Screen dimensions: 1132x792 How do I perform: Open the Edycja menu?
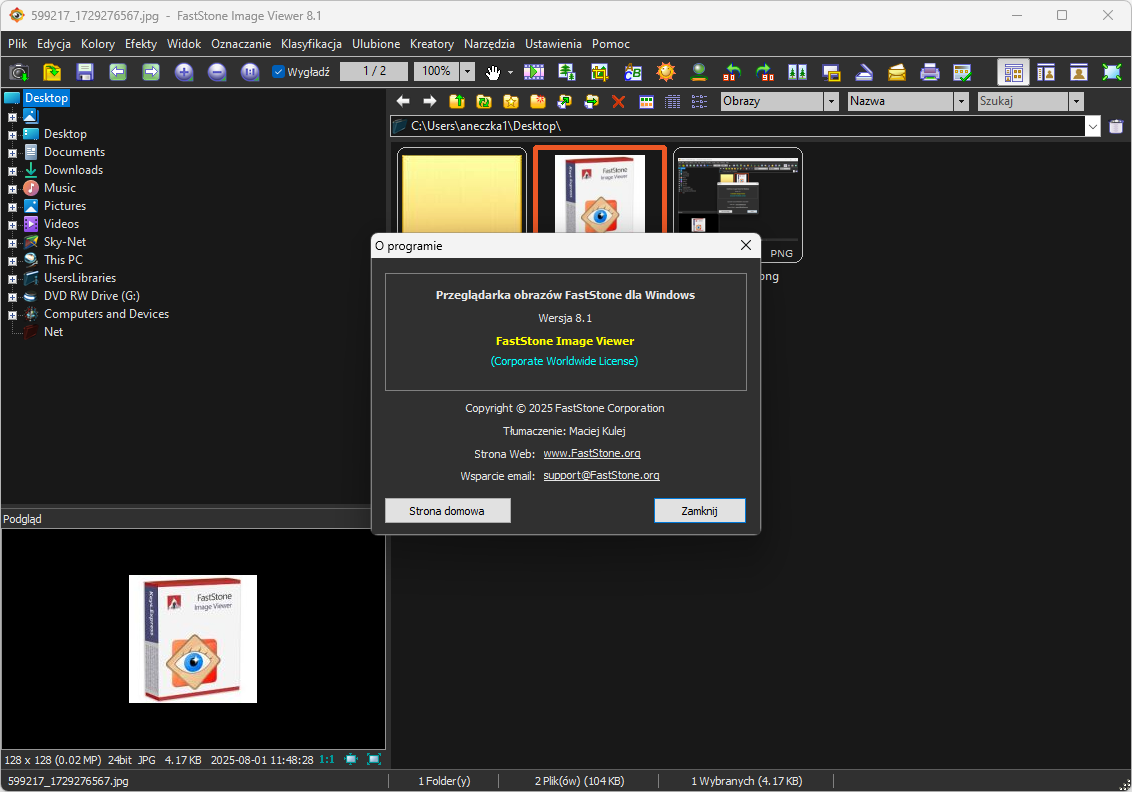click(54, 44)
